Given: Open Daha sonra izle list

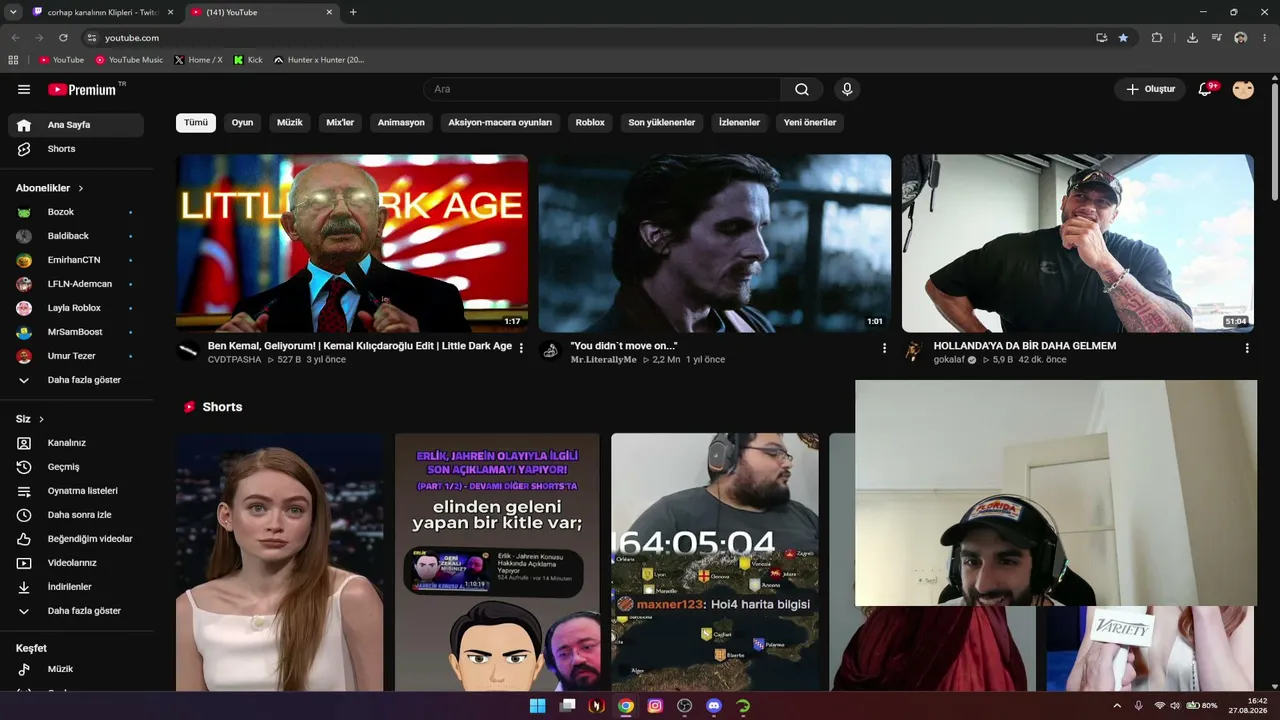Looking at the screenshot, I should click(76, 515).
